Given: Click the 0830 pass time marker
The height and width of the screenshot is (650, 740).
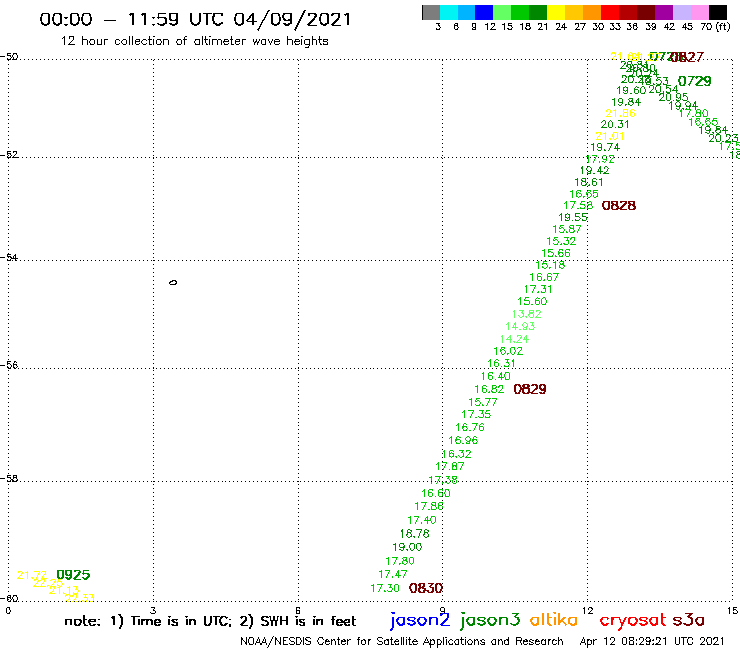Looking at the screenshot, I should [x=426, y=588].
